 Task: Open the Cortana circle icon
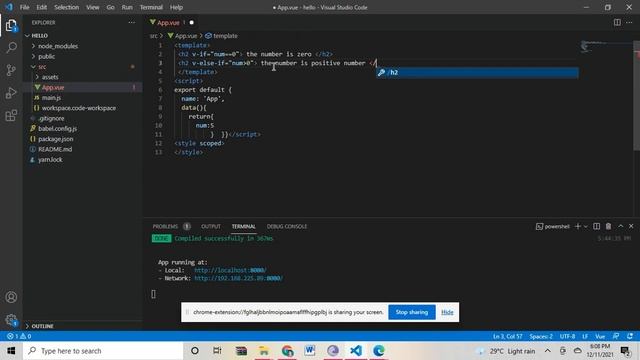pos(195,351)
